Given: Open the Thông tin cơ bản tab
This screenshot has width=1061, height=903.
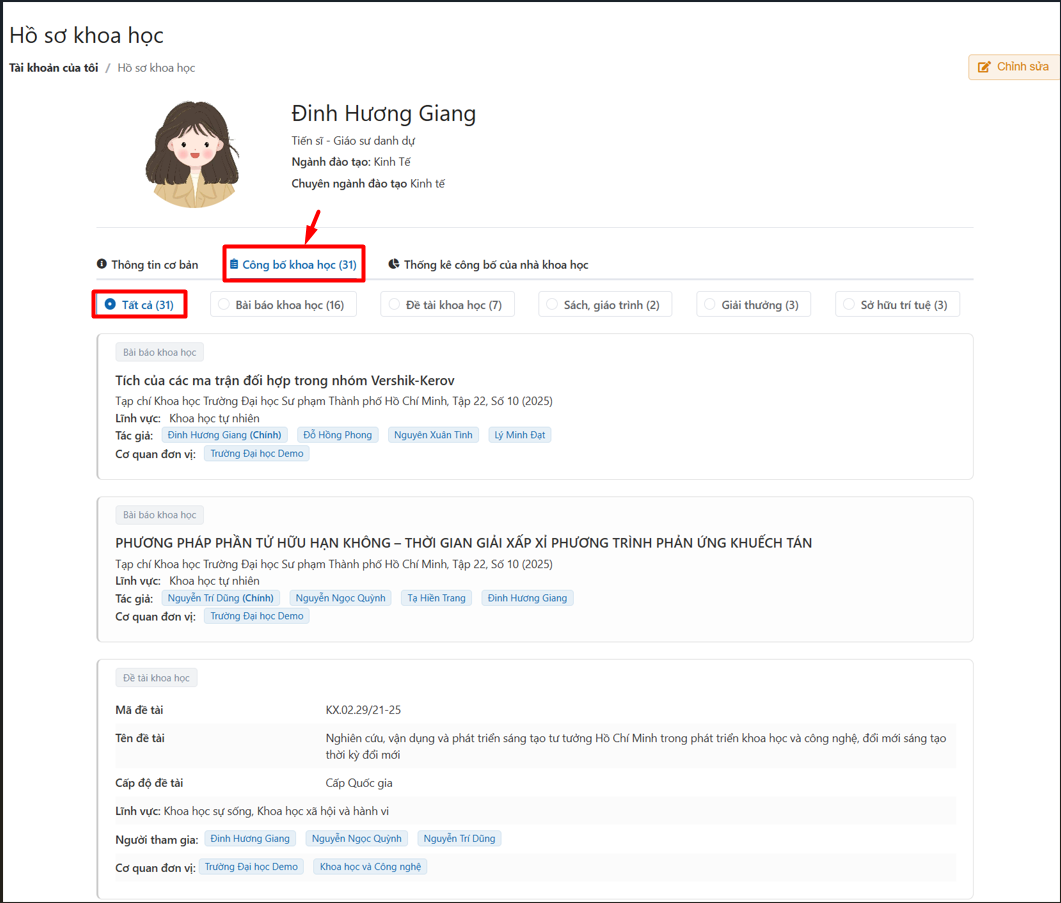Looking at the screenshot, I should (x=154, y=265).
